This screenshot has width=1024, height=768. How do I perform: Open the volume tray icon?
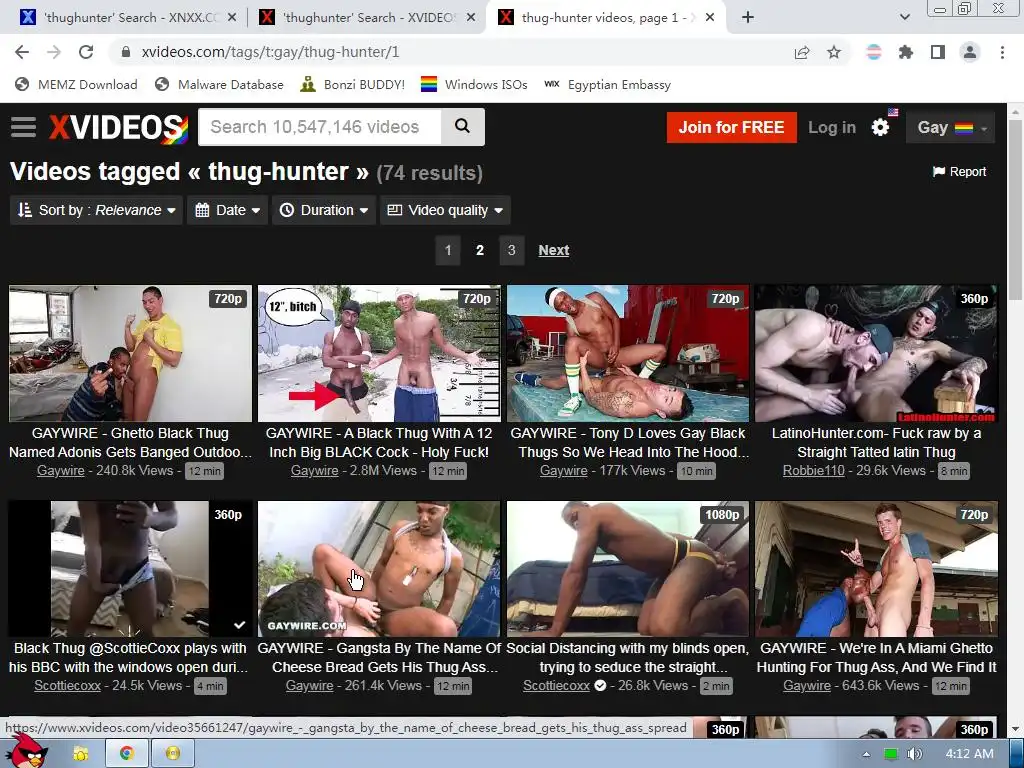click(x=914, y=754)
